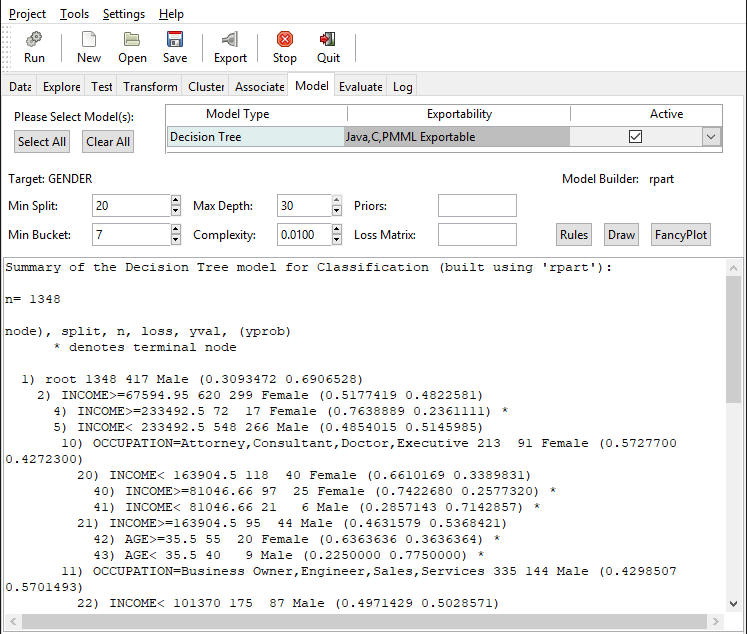Click the Exportability column header
This screenshot has height=634, width=747.
[459, 114]
